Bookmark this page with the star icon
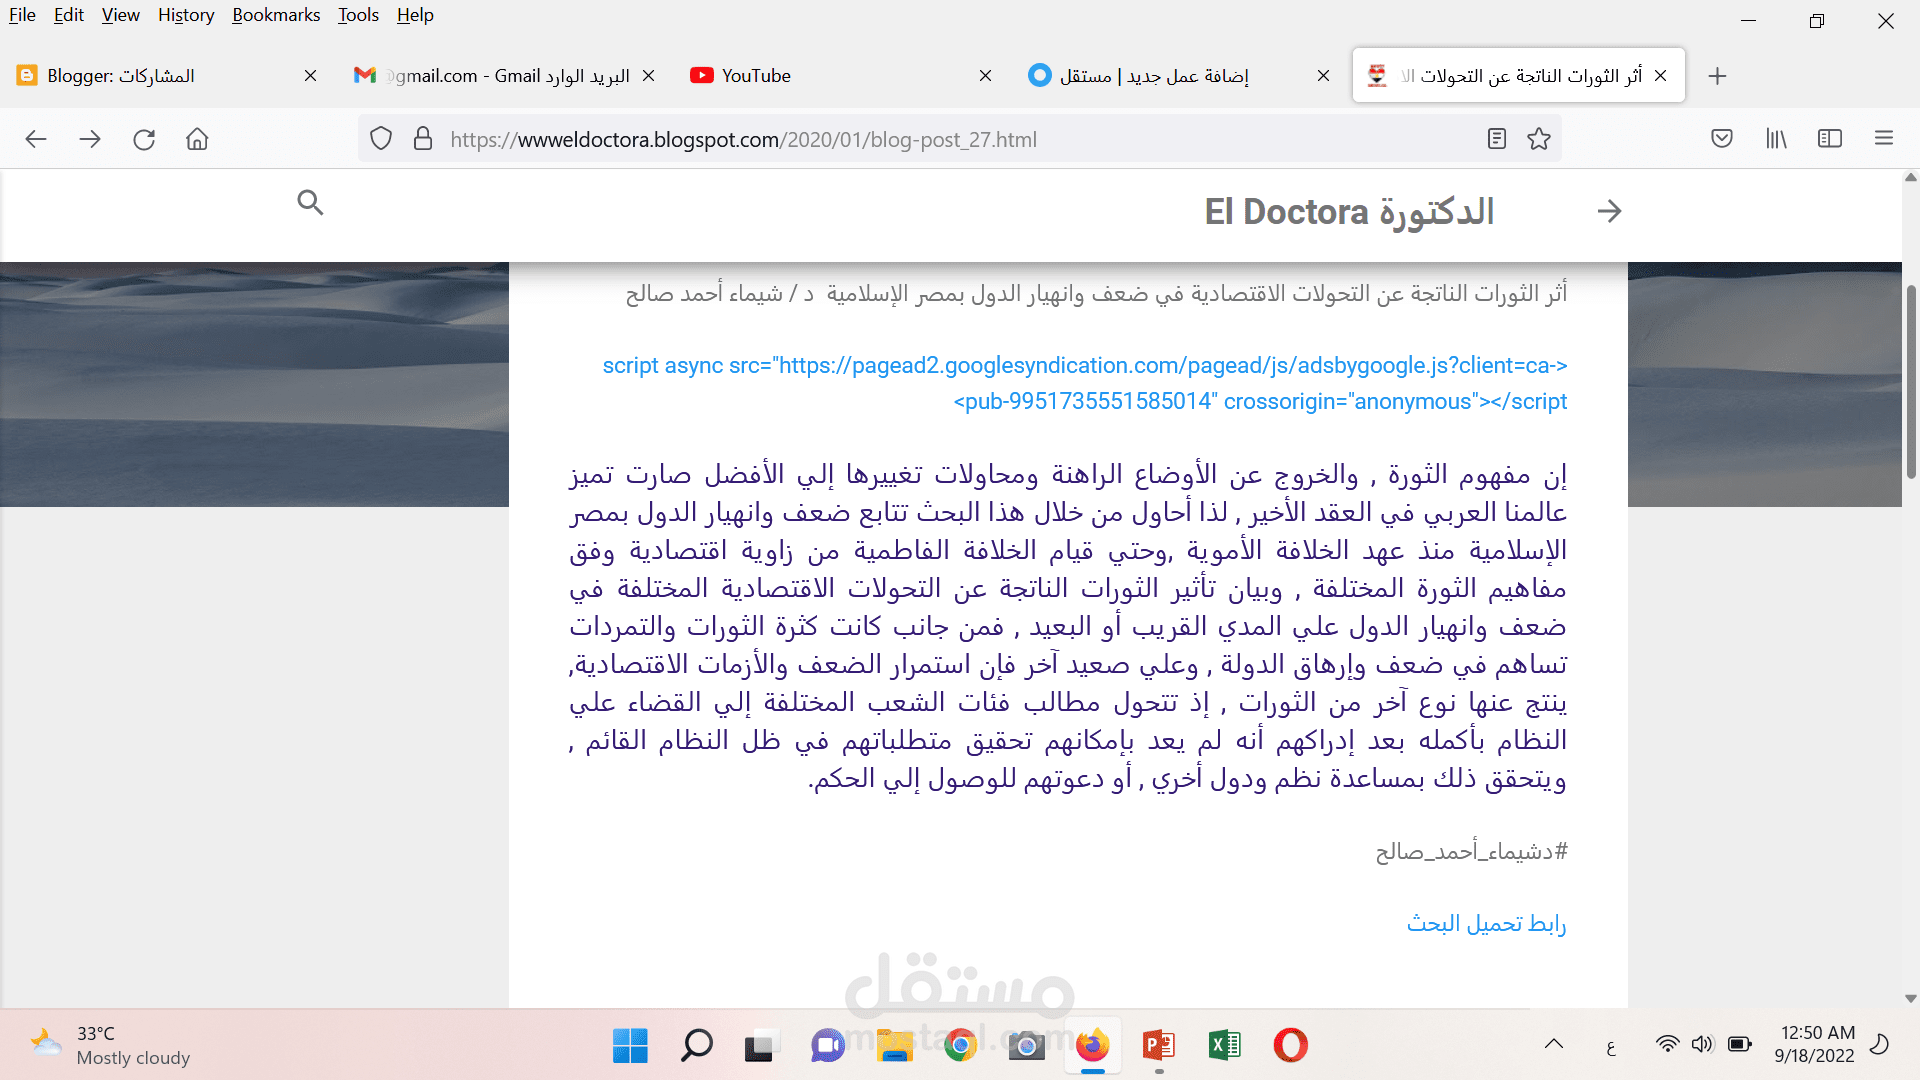This screenshot has width=1920, height=1080. [x=1539, y=139]
